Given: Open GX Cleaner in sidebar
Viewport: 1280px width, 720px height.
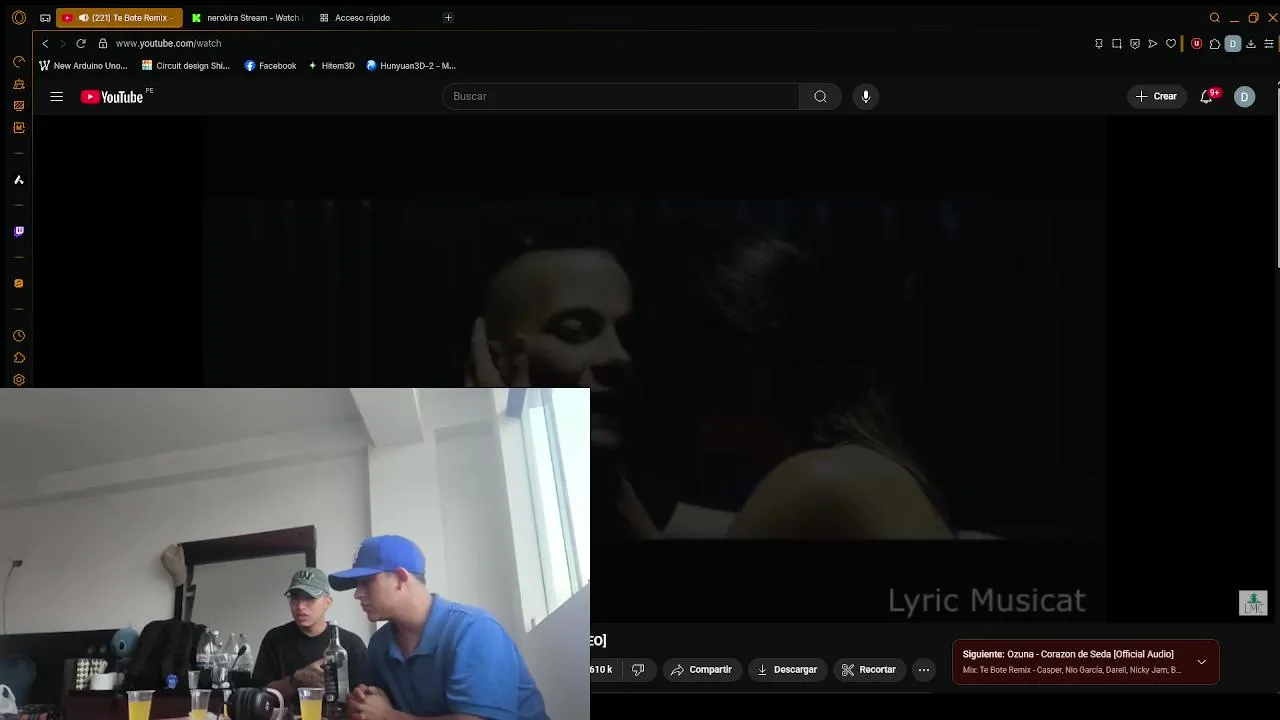Looking at the screenshot, I should 18,84.
